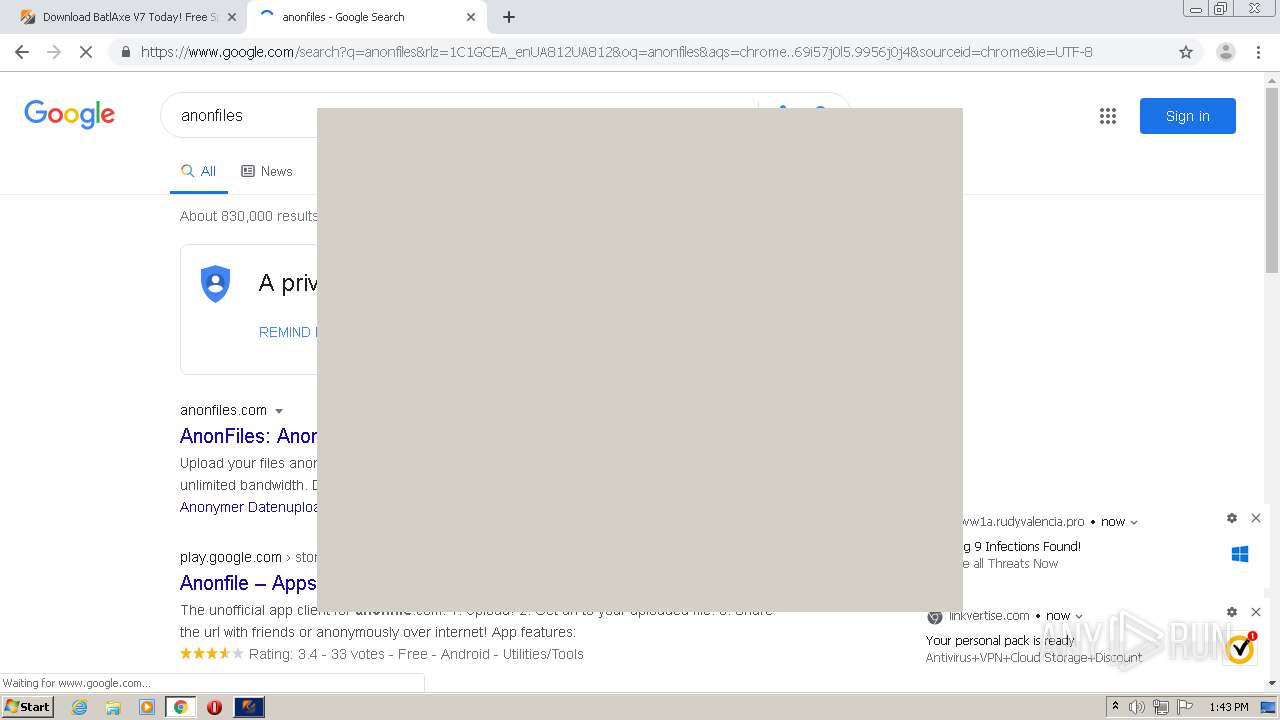Screen dimensions: 1280x720
Task: Open the Action Center flag icon
Action: pos(1185,707)
